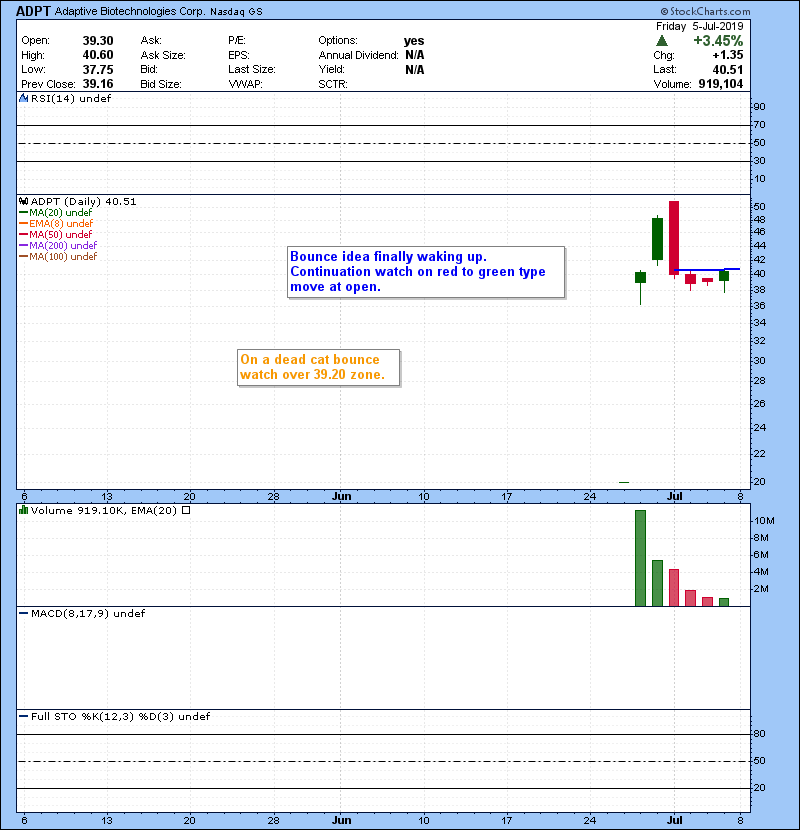Click the MACD(8,17,9) undef label
This screenshot has width=800, height=830.
[x=88, y=614]
